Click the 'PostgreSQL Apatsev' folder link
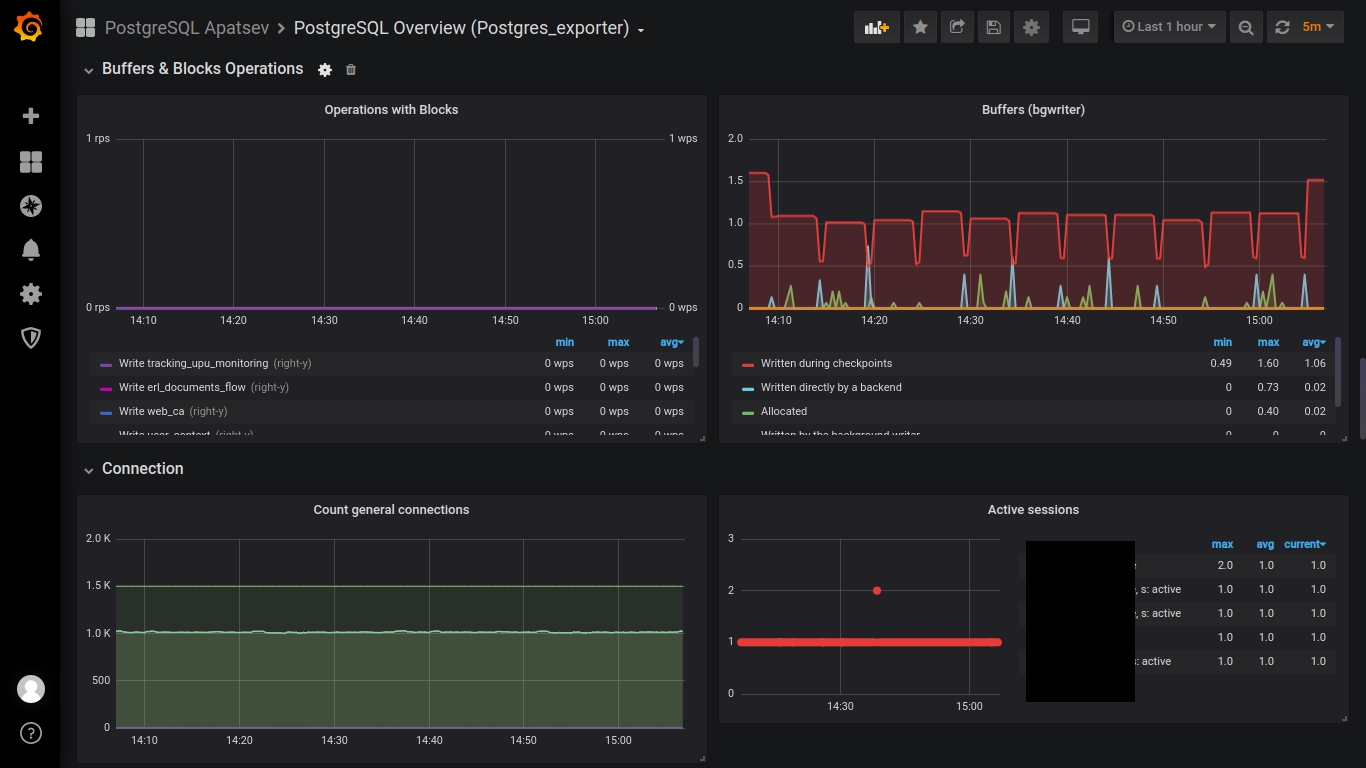The image size is (1366, 768). tap(186, 28)
